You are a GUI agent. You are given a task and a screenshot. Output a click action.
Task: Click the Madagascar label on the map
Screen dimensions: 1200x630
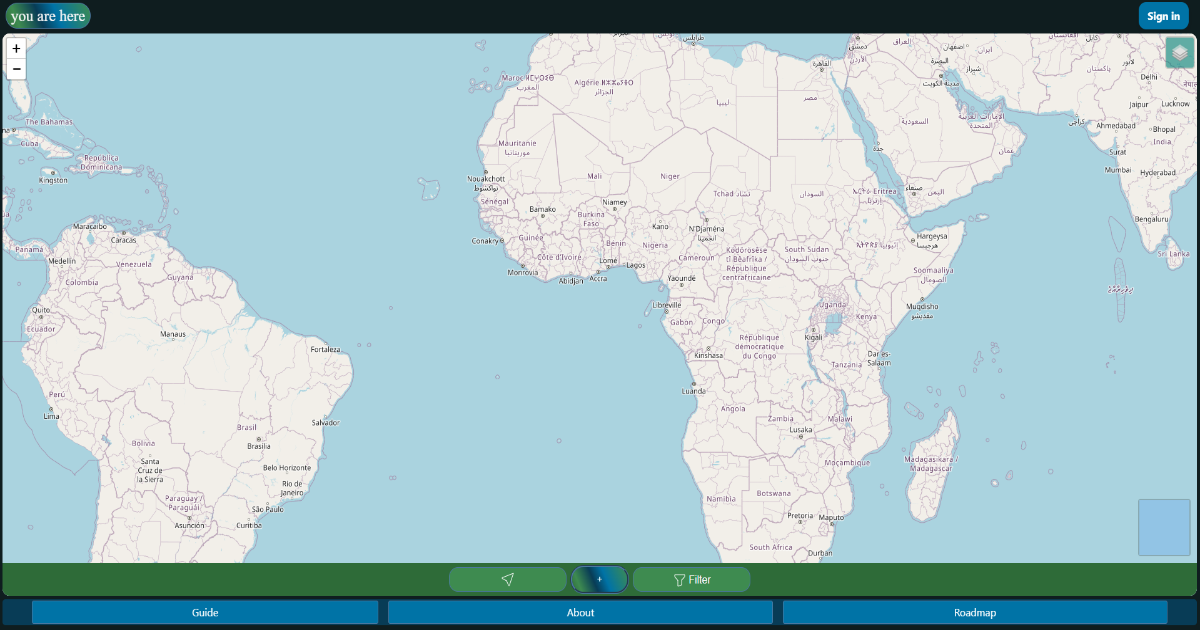tap(929, 464)
